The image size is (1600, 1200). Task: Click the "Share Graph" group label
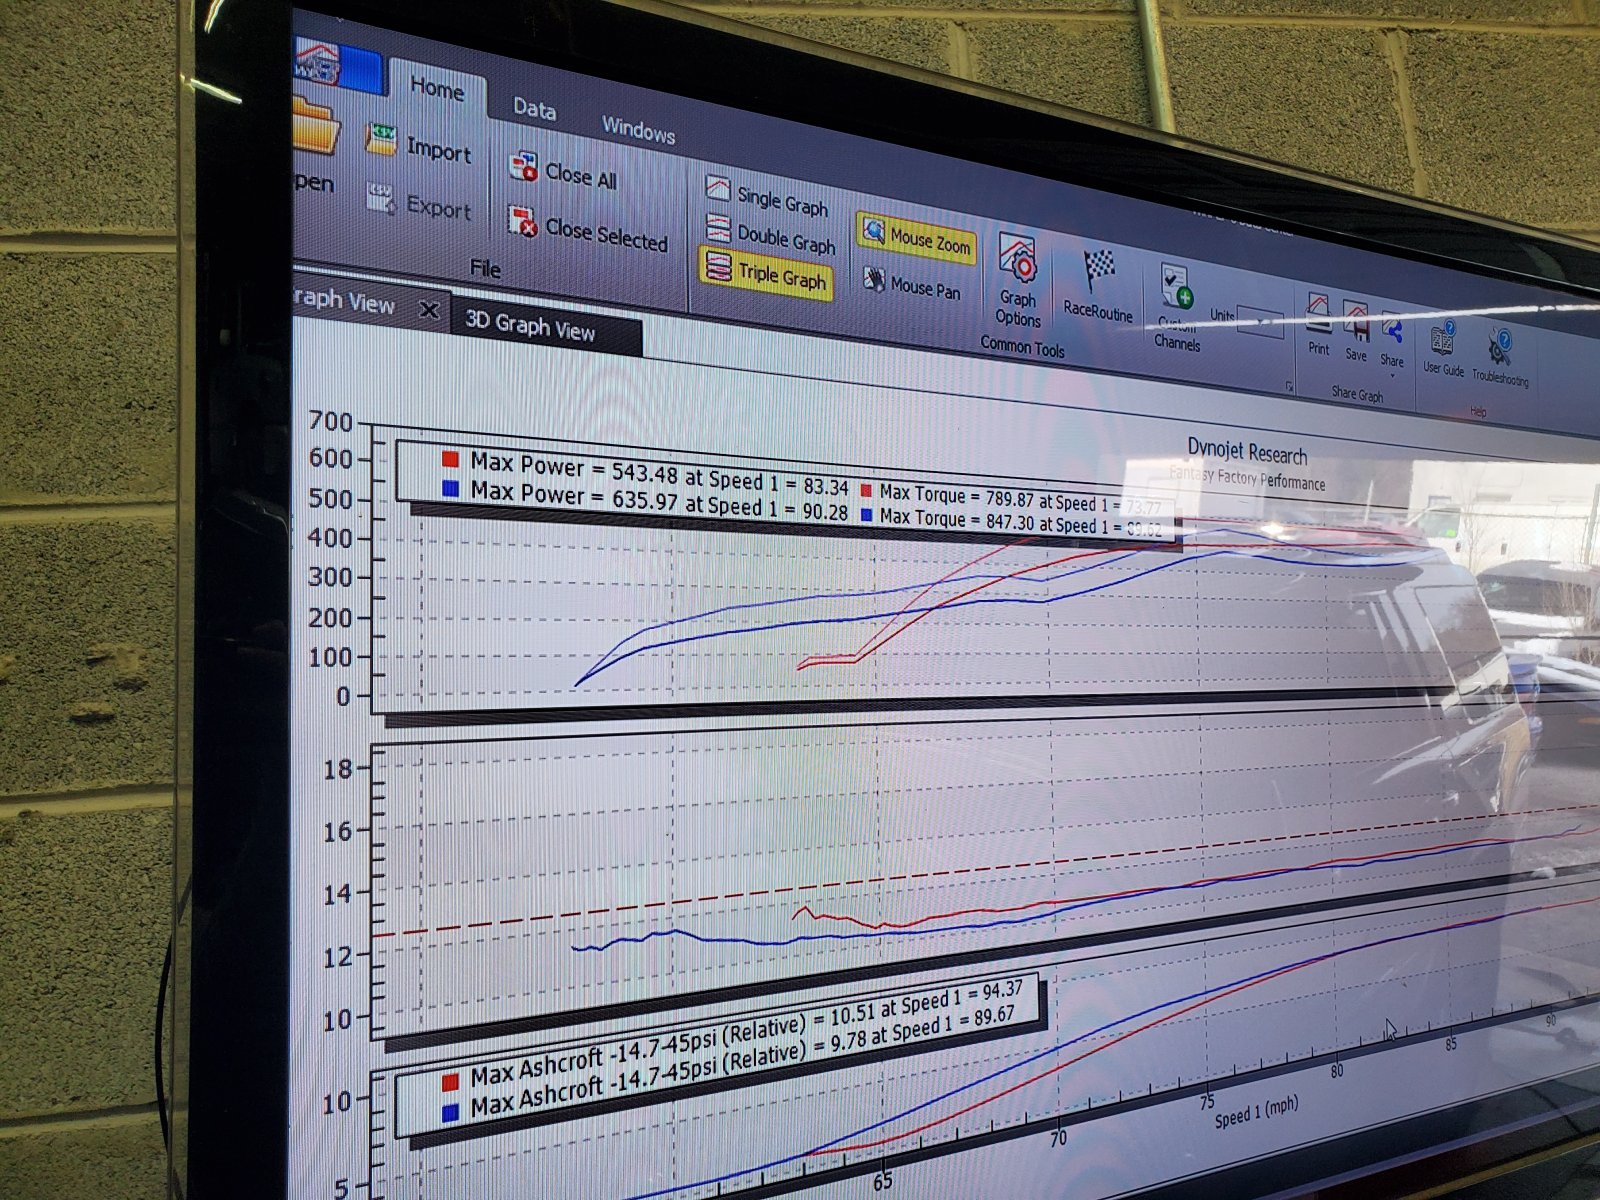point(1357,394)
